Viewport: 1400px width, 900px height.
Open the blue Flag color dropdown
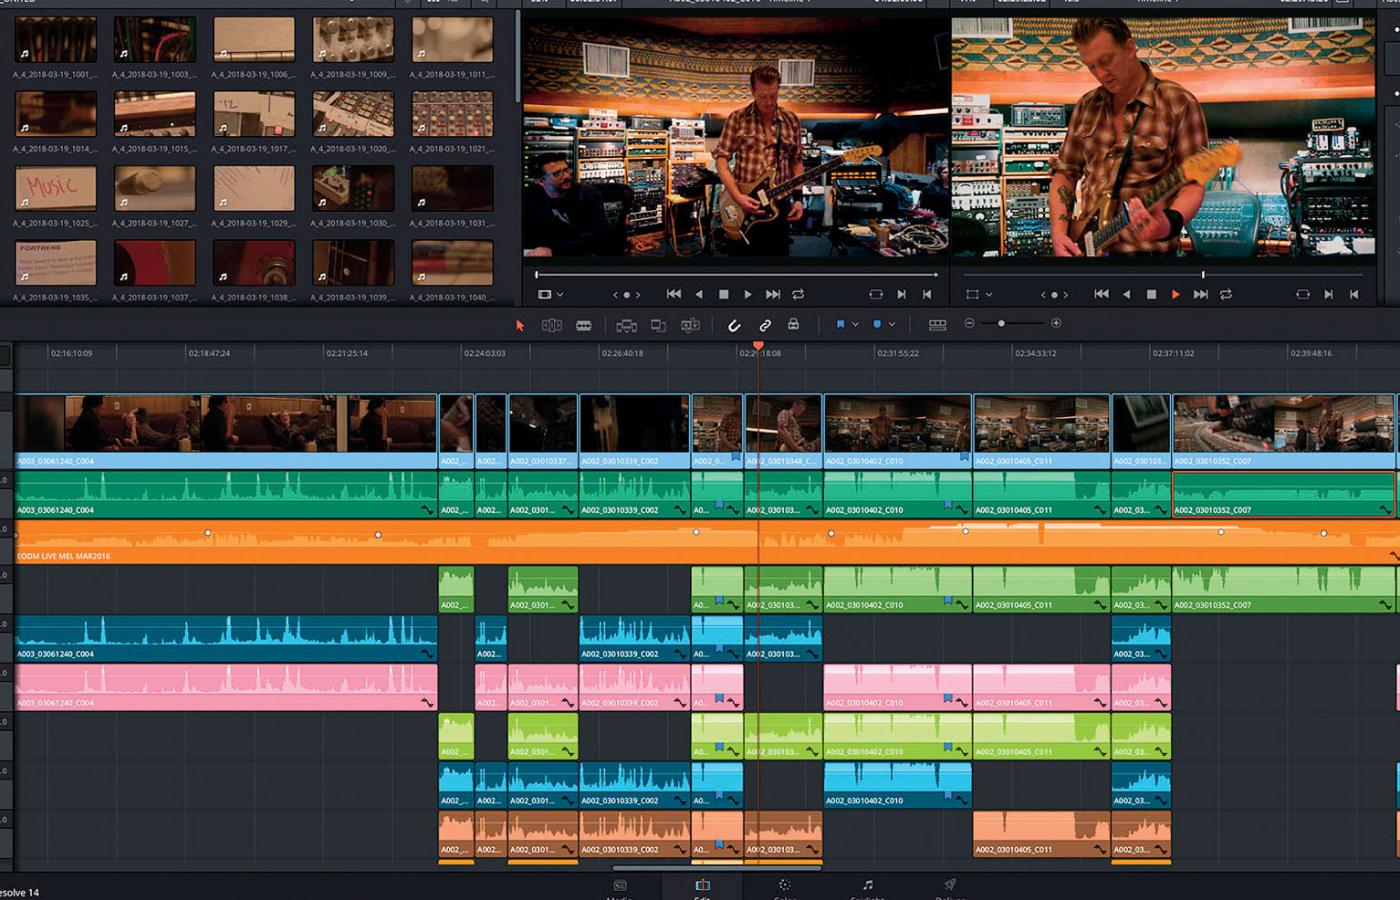[855, 325]
